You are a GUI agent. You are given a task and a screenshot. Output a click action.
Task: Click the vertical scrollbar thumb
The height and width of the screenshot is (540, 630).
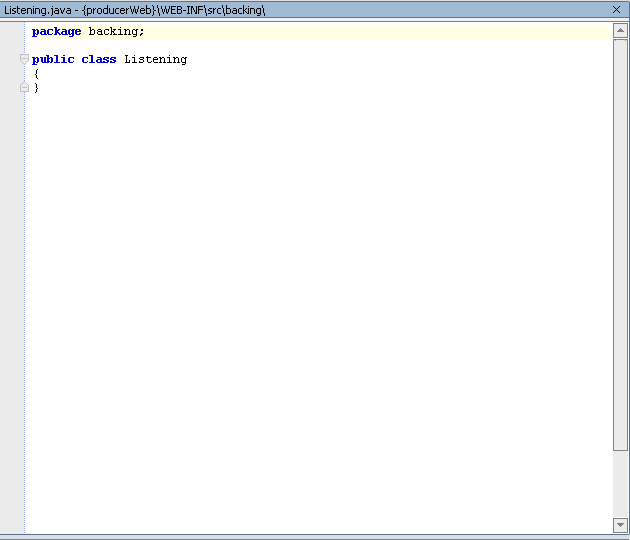pos(620,245)
